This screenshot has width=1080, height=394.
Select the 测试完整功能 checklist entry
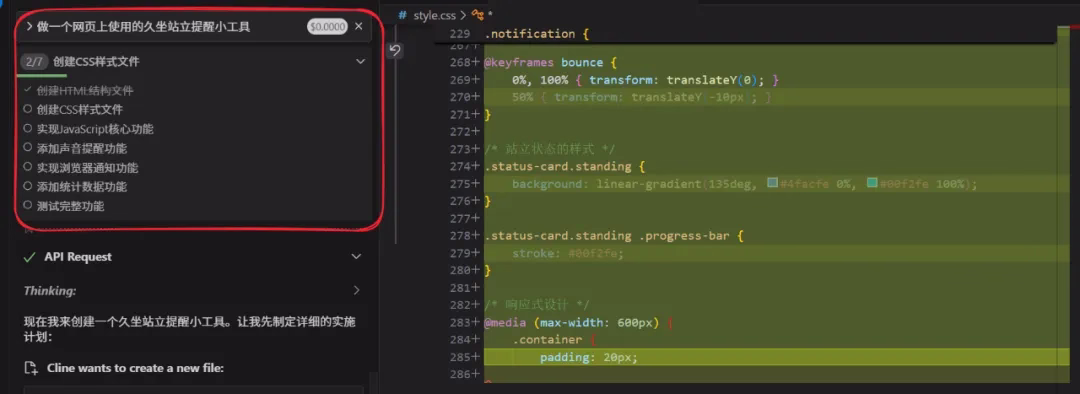[64, 205]
